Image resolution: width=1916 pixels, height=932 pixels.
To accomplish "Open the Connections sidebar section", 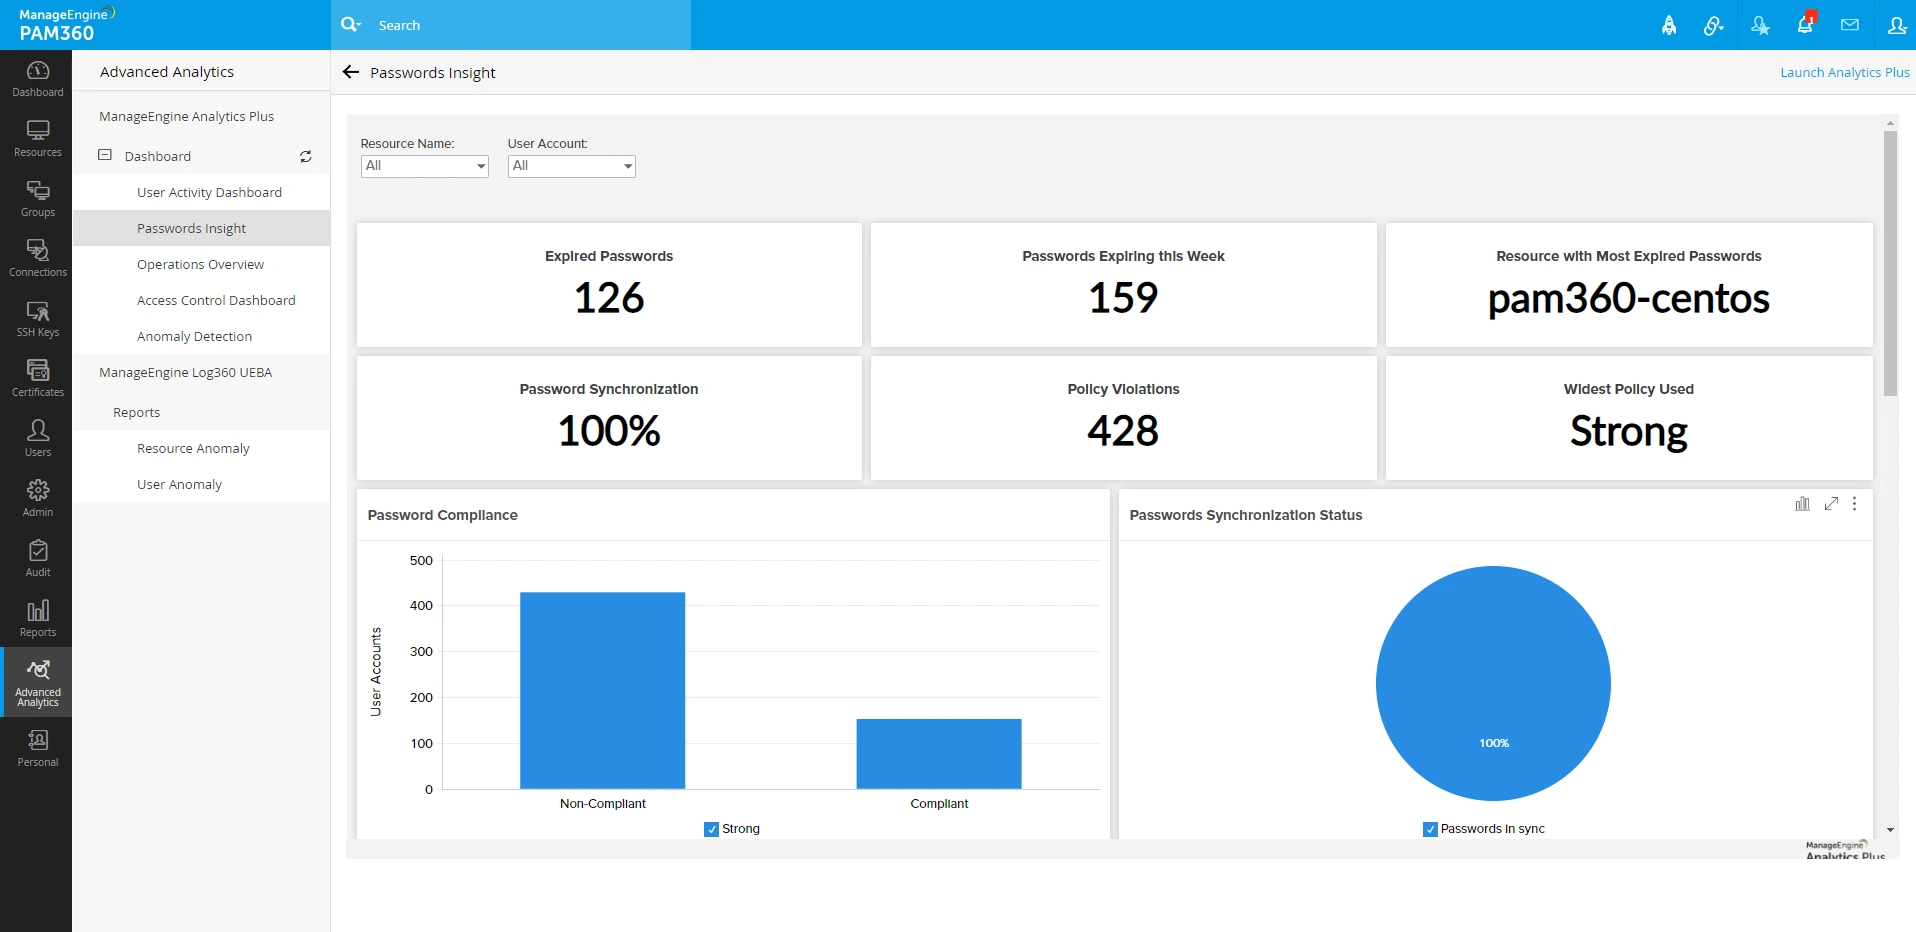I will [x=36, y=258].
